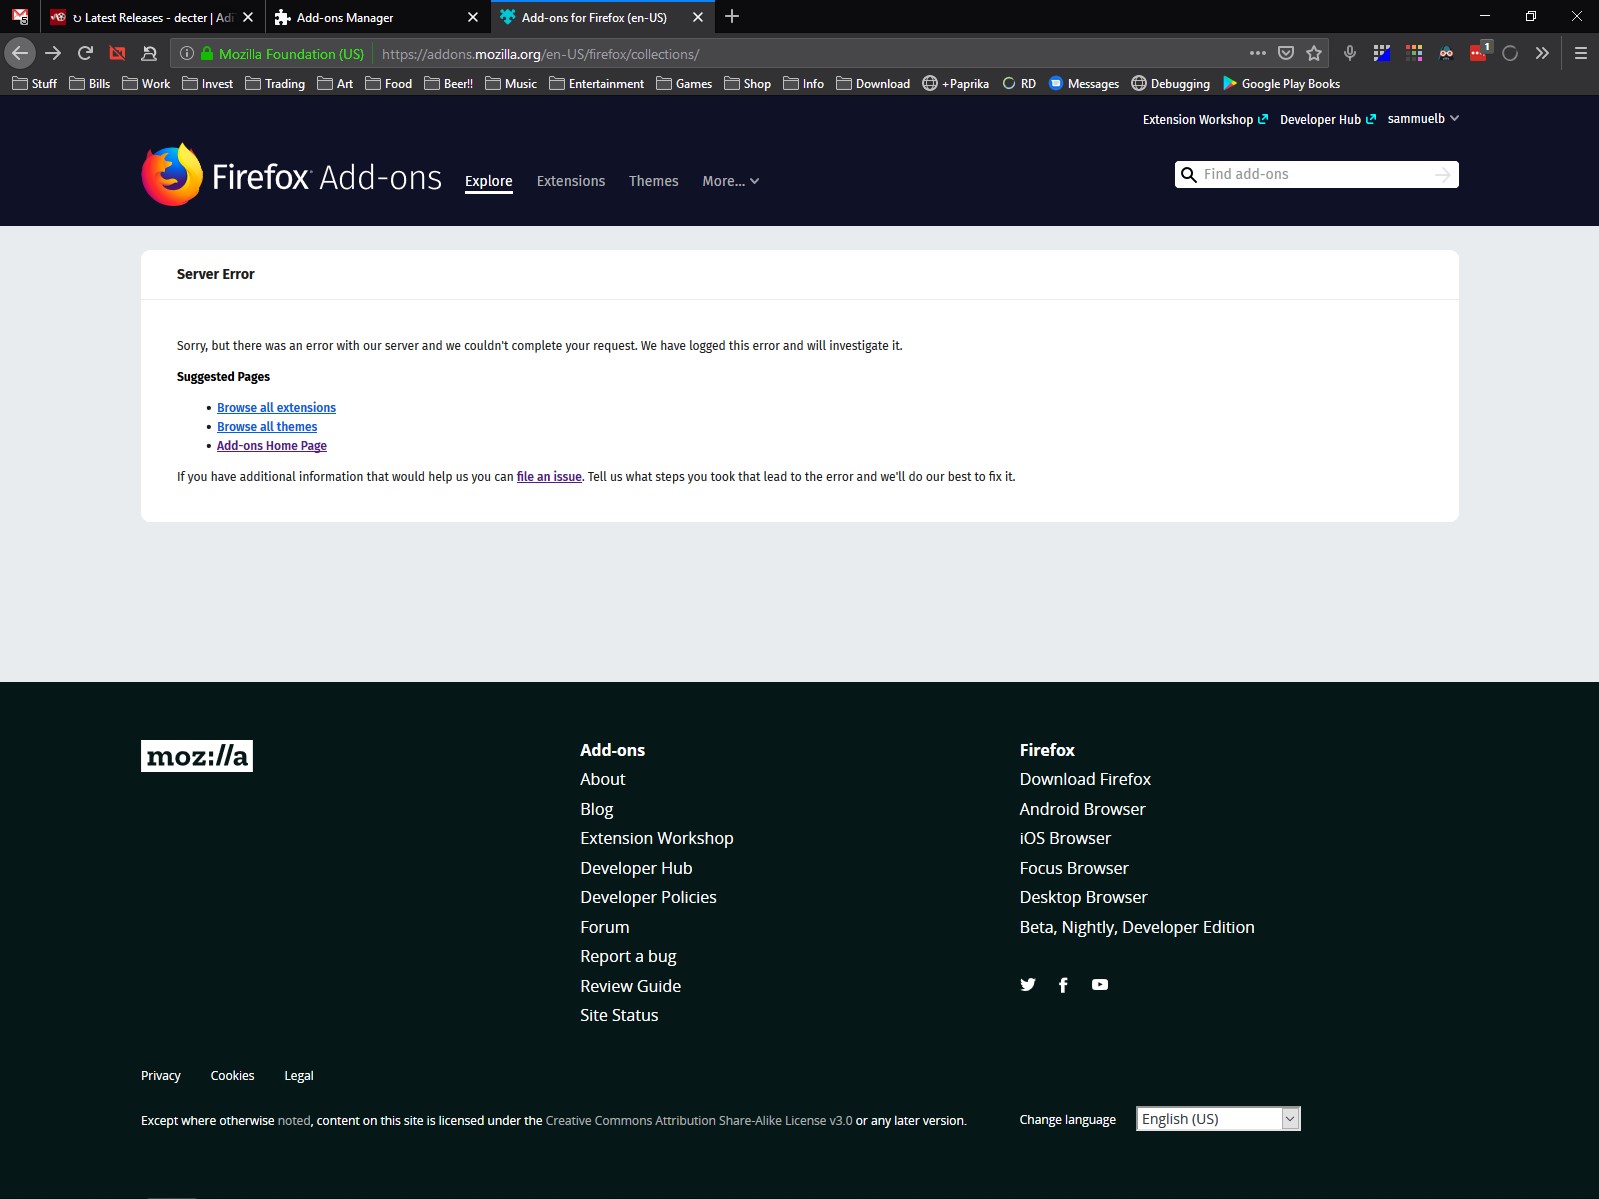
Task: Click the hooded figure with glasses extension icon
Action: [1446, 53]
